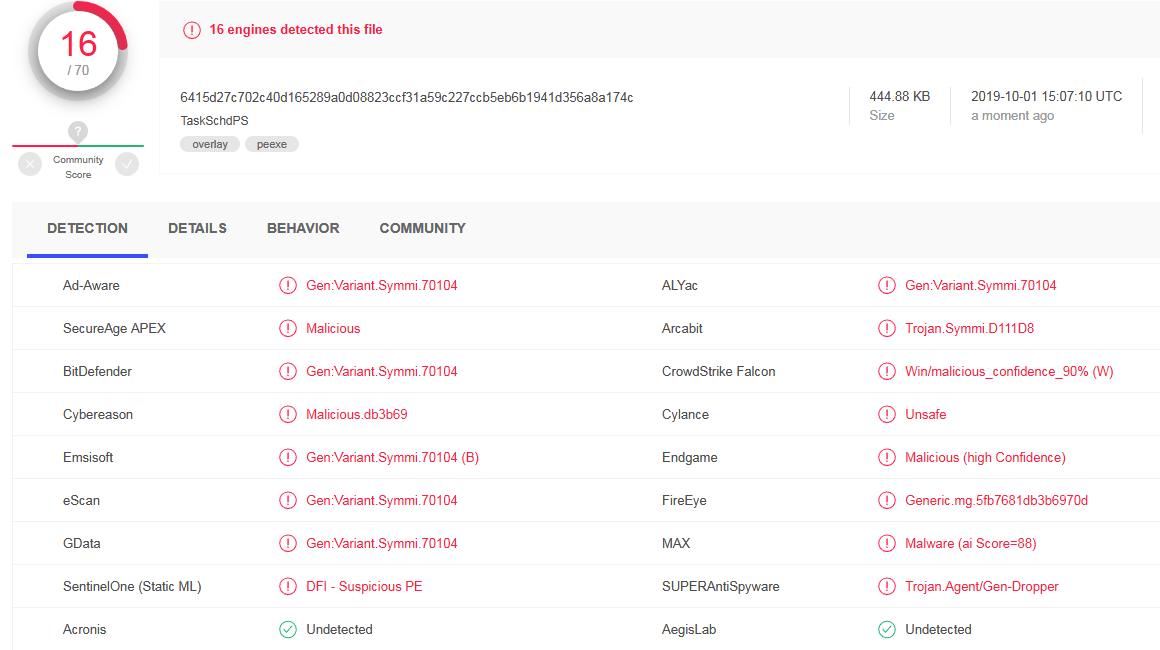Click the SUPERAntiSpyware engine name
1160x650 pixels.
721,586
